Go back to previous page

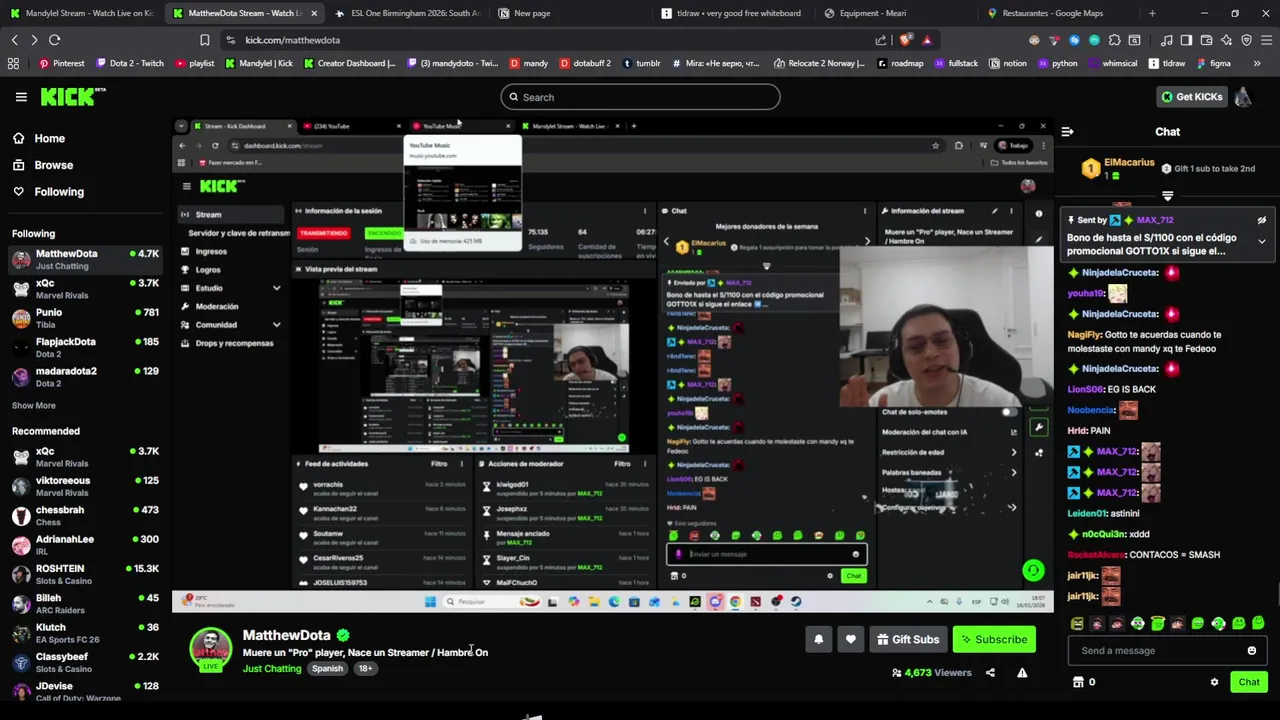(14, 40)
